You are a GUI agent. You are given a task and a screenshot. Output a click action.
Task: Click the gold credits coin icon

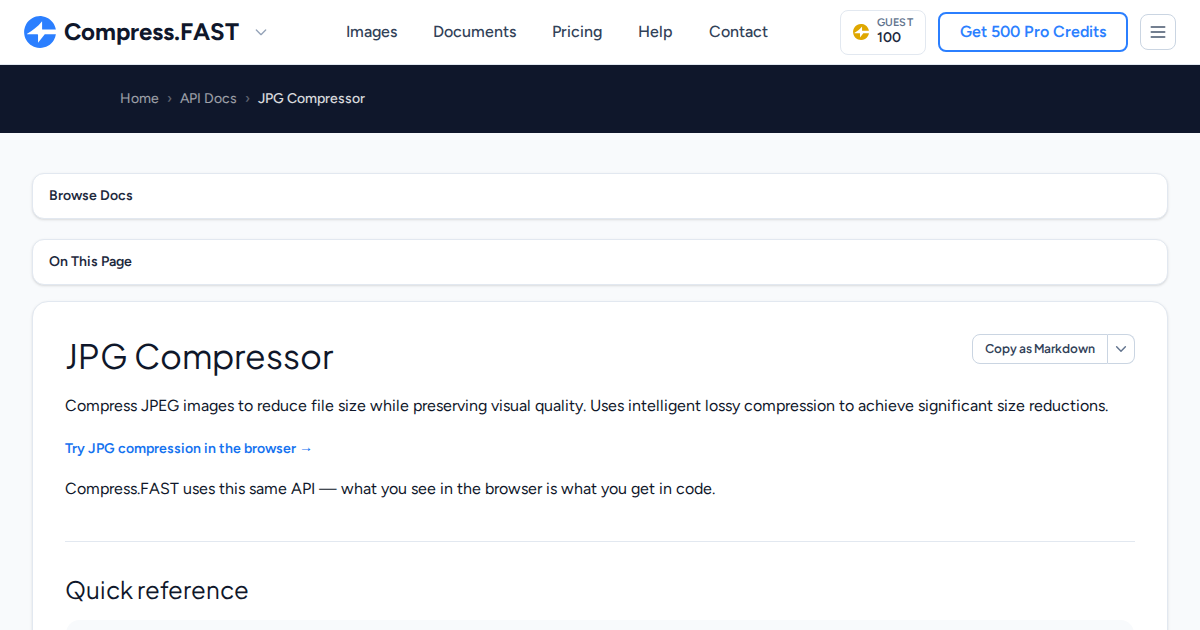(x=860, y=32)
